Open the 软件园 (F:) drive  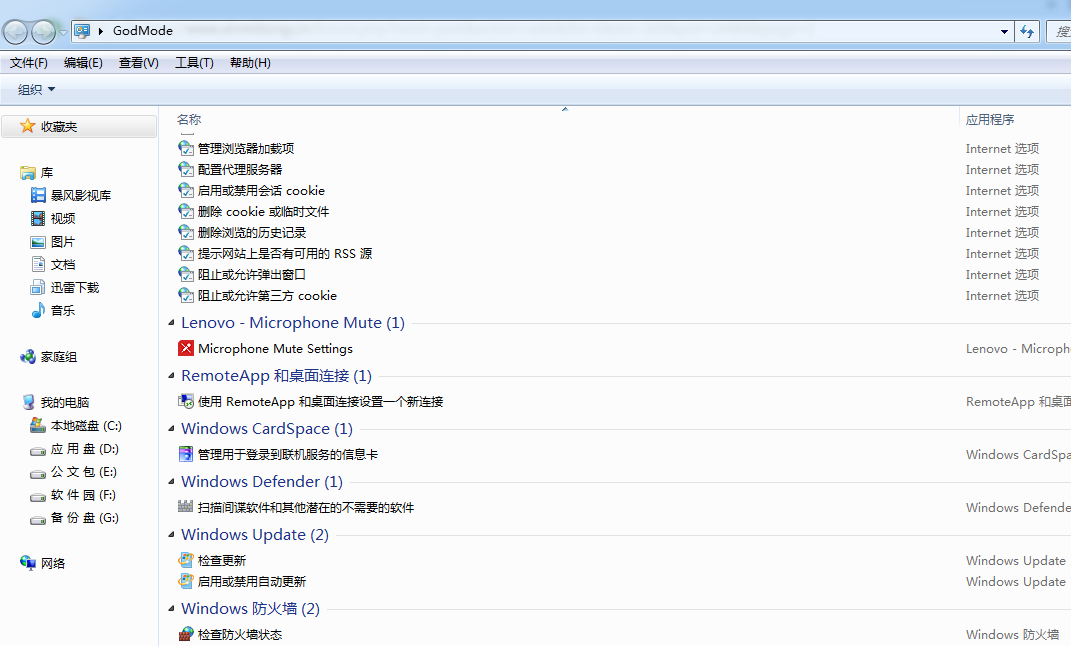click(x=73, y=495)
